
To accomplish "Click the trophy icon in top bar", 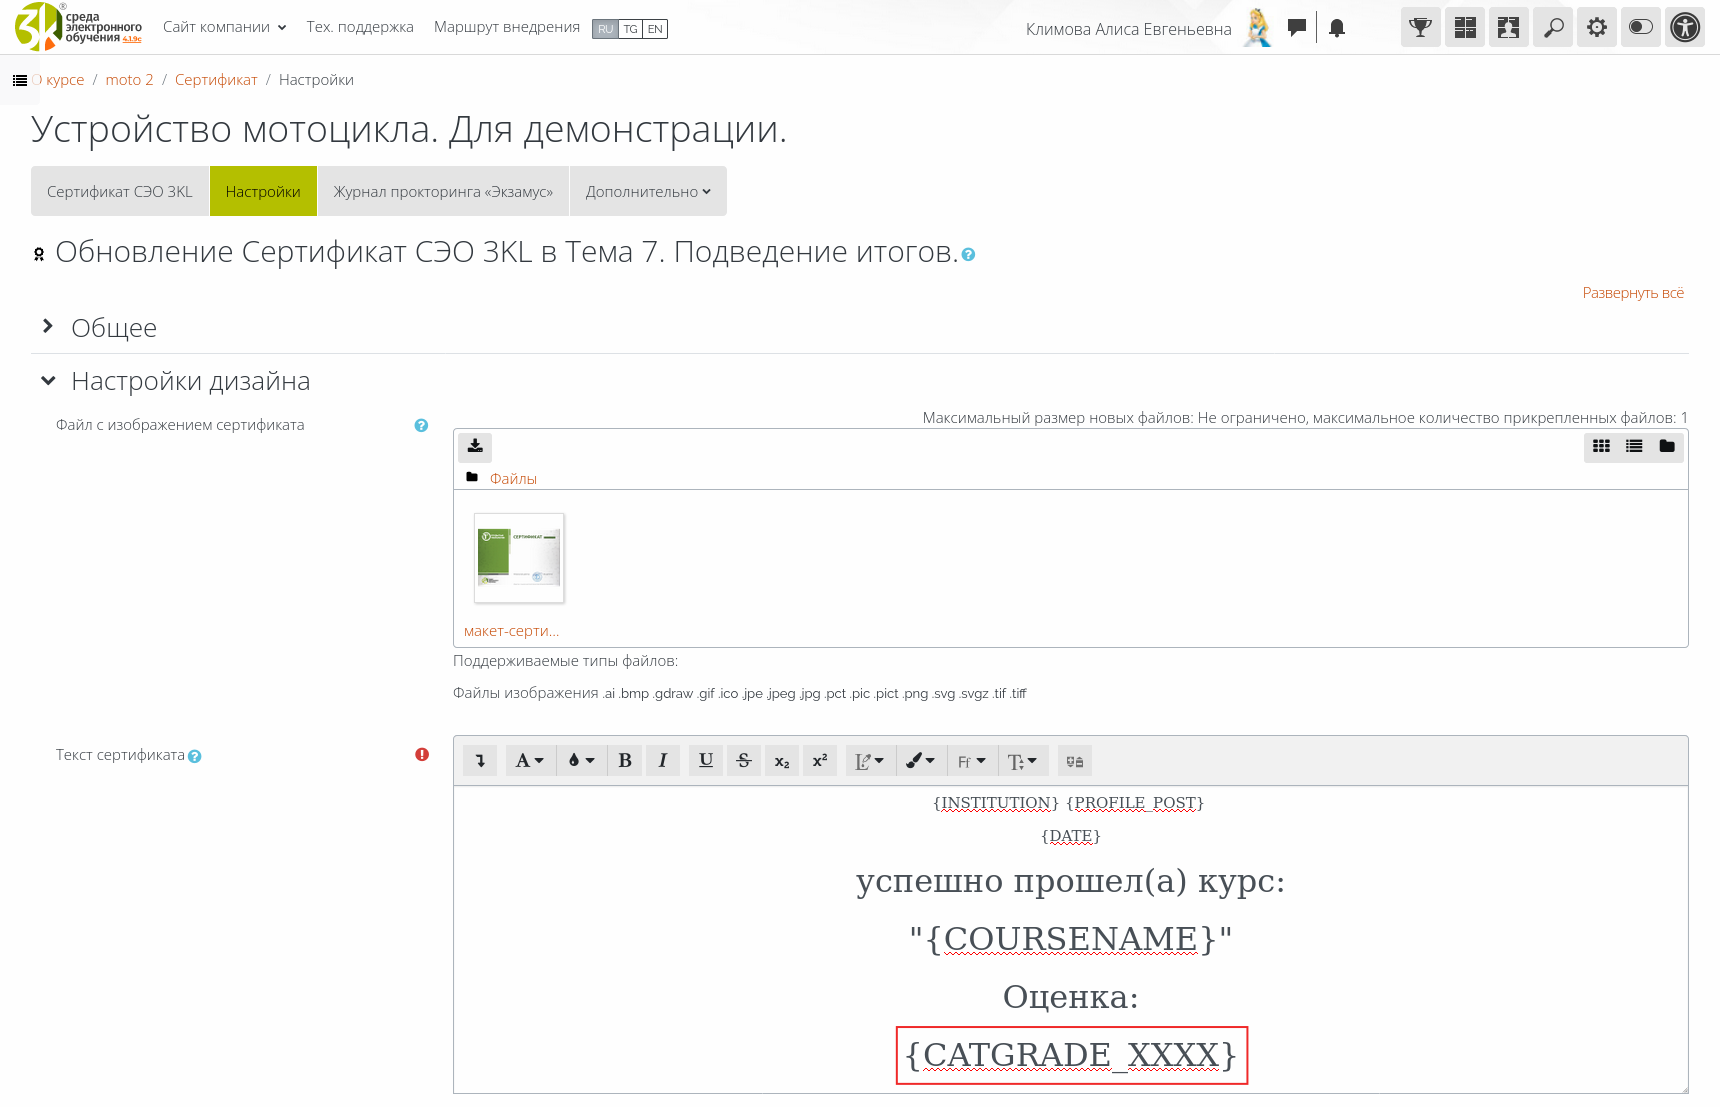I will 1420,28.
